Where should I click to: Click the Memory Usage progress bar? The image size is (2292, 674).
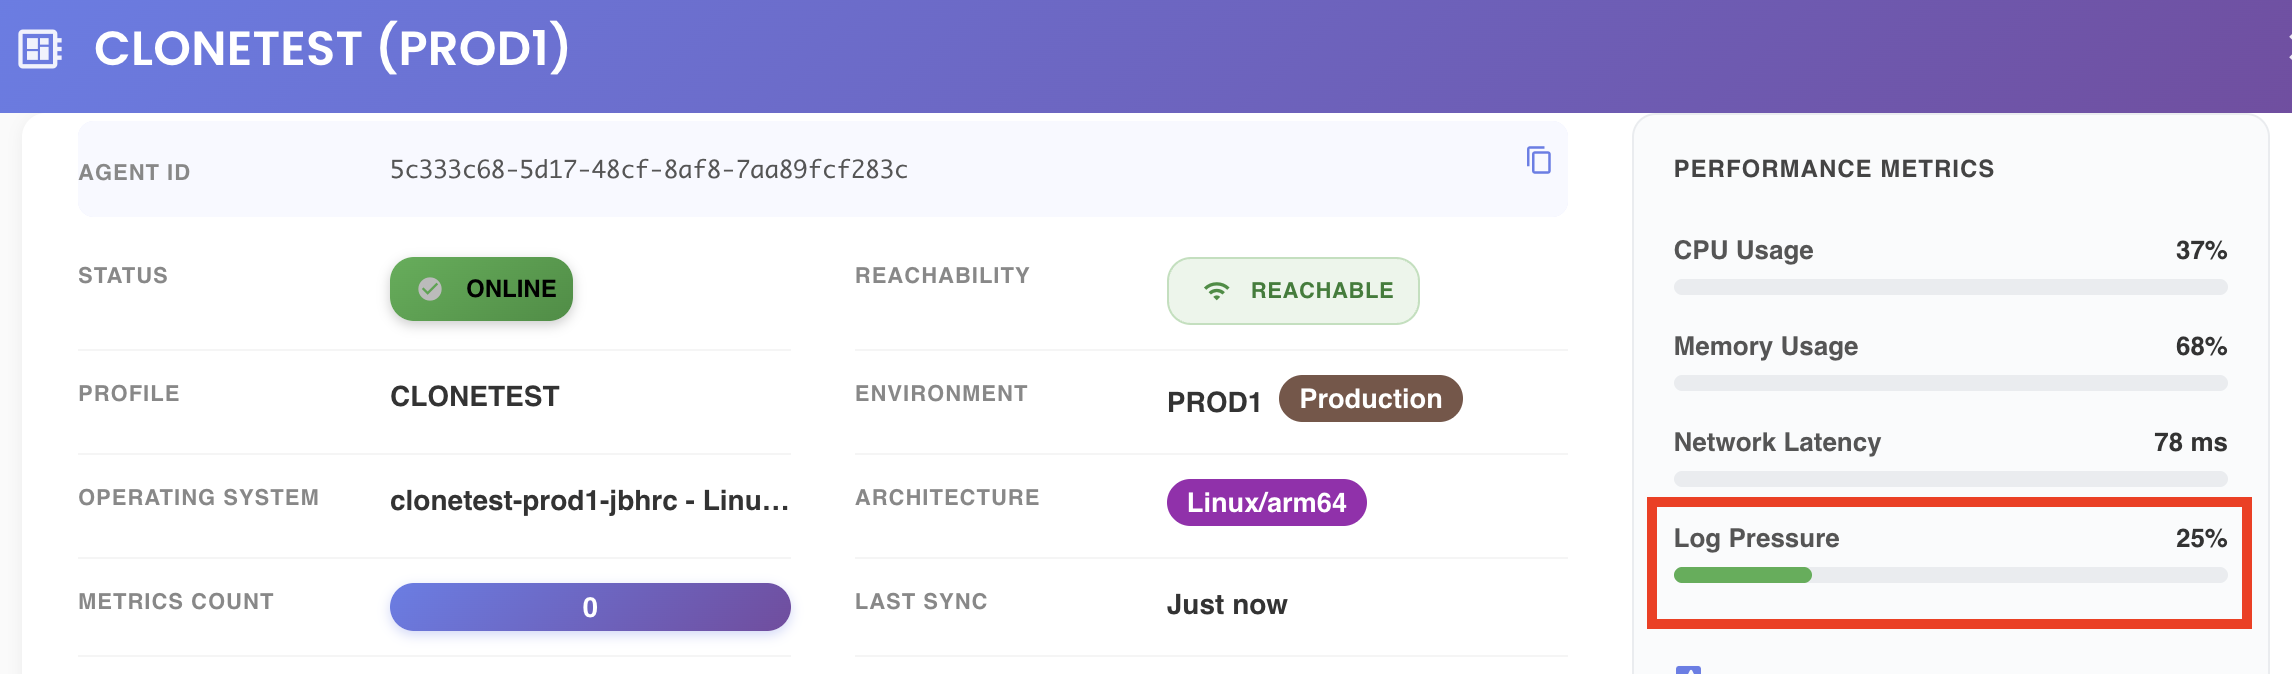coord(1950,383)
